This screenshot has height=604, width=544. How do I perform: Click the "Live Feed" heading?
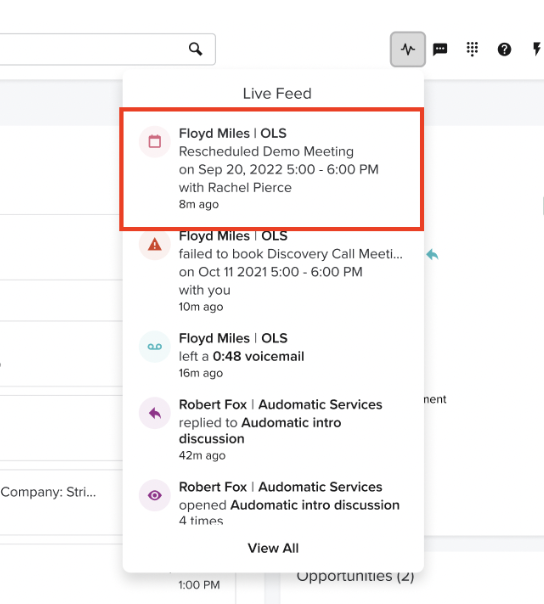[277, 94]
